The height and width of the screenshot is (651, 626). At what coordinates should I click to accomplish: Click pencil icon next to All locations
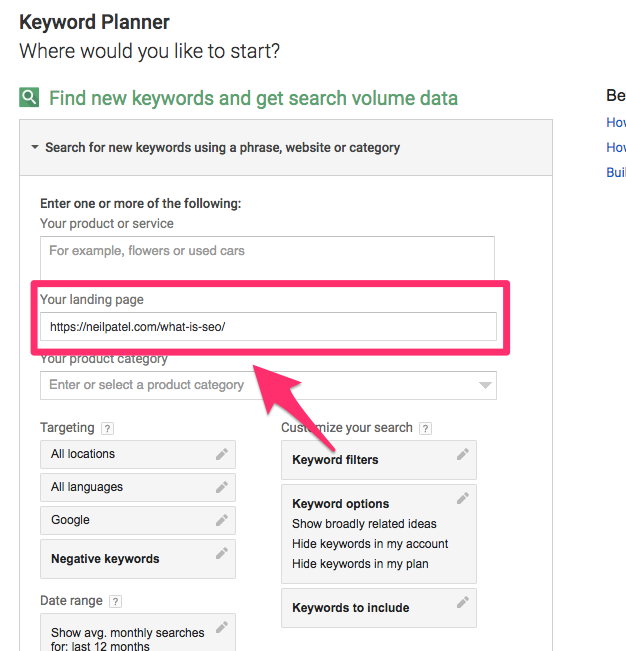point(222,454)
